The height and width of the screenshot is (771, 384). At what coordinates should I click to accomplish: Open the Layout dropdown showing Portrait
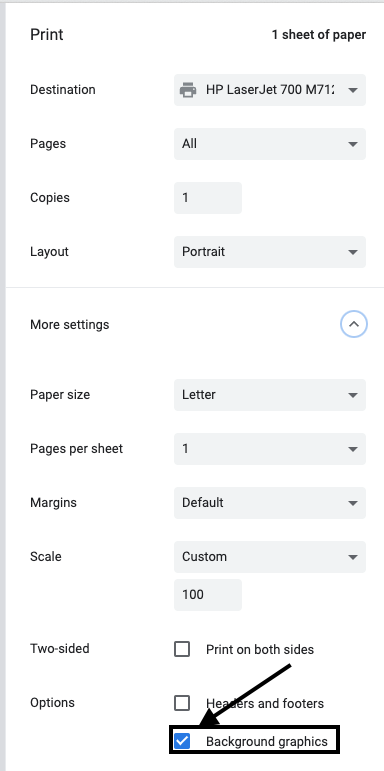[x=270, y=252]
